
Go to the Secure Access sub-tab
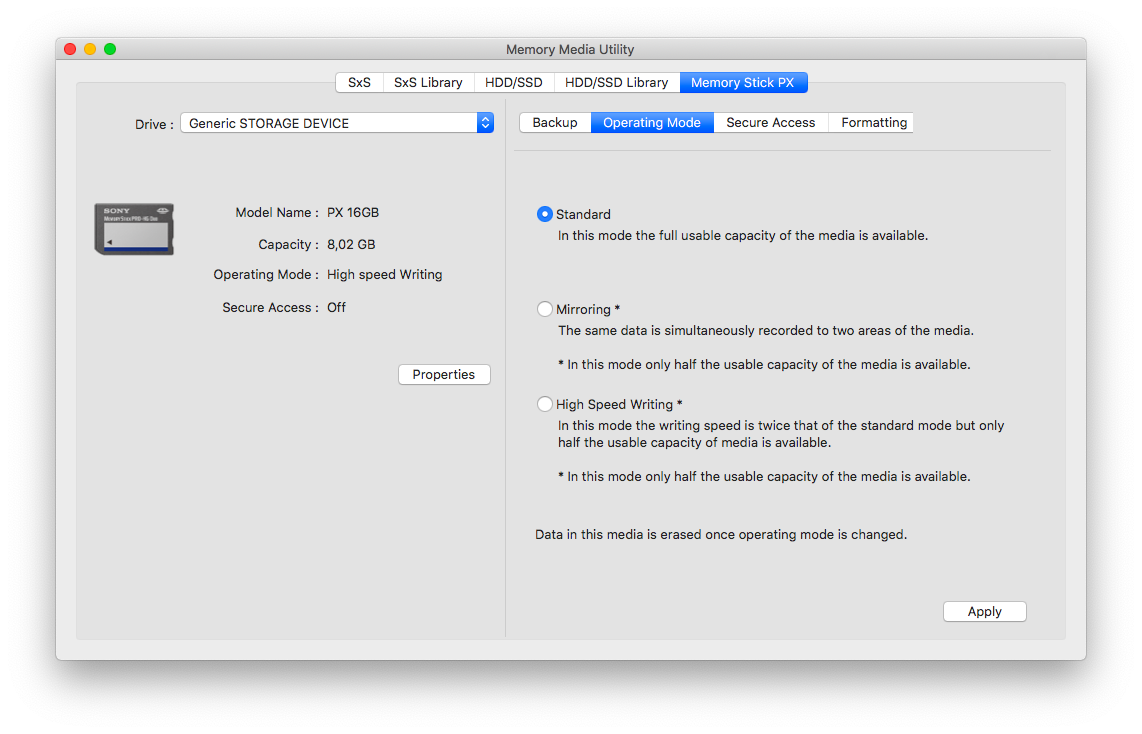pyautogui.click(x=771, y=122)
